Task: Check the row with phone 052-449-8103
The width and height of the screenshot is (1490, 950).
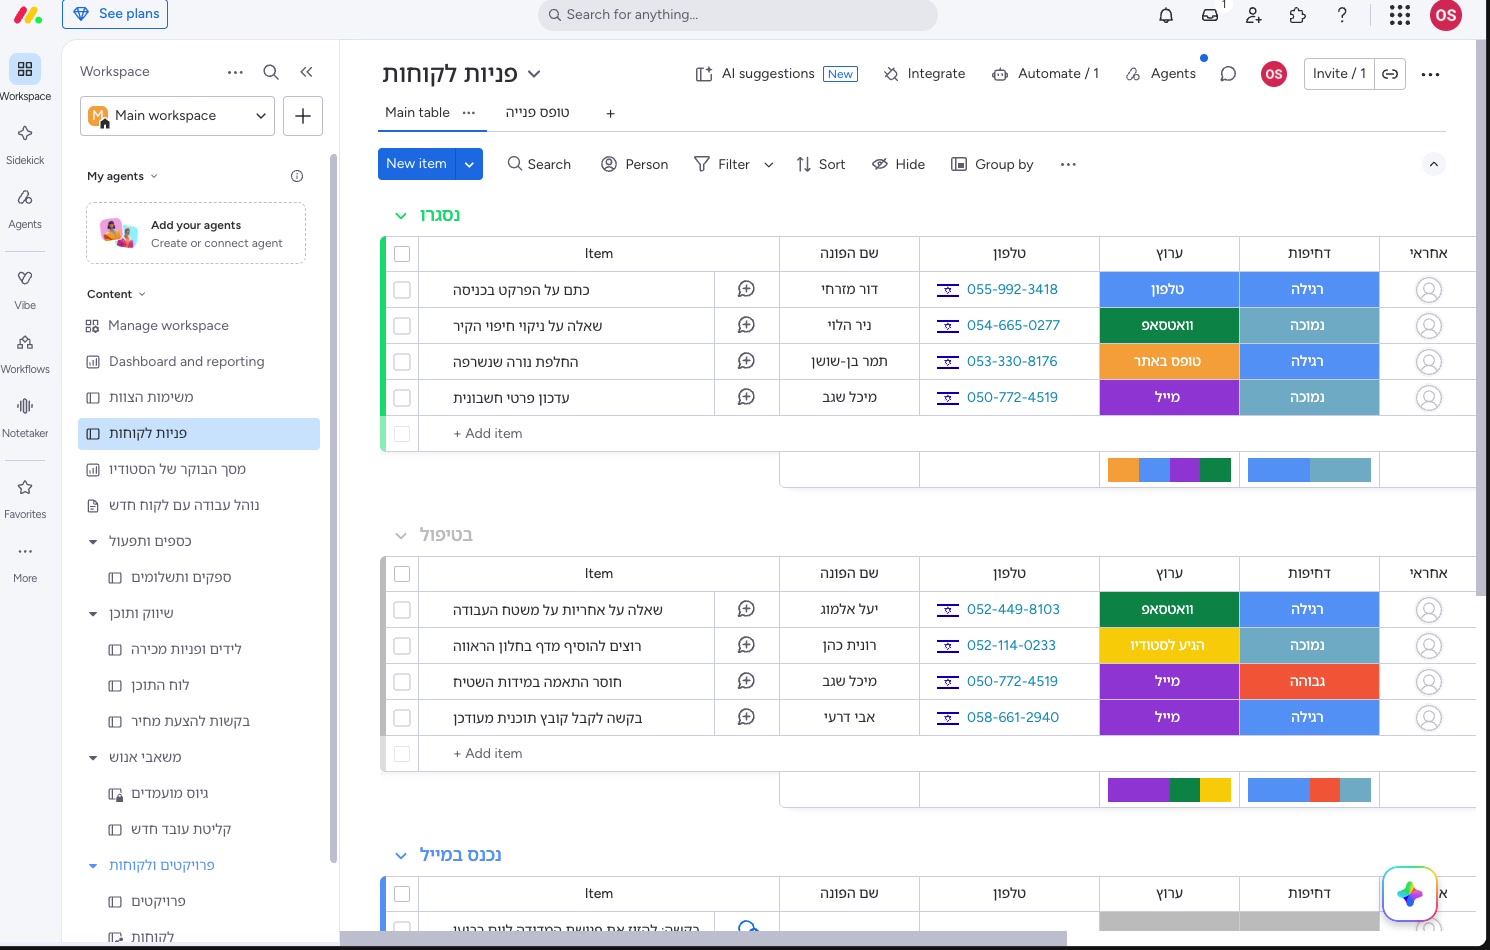Action: tap(402, 610)
